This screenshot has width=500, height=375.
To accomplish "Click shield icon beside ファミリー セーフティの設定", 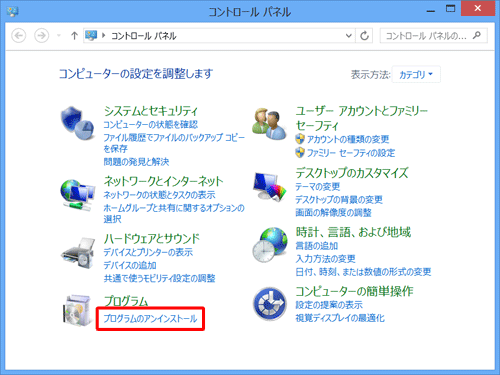I will tap(300, 153).
